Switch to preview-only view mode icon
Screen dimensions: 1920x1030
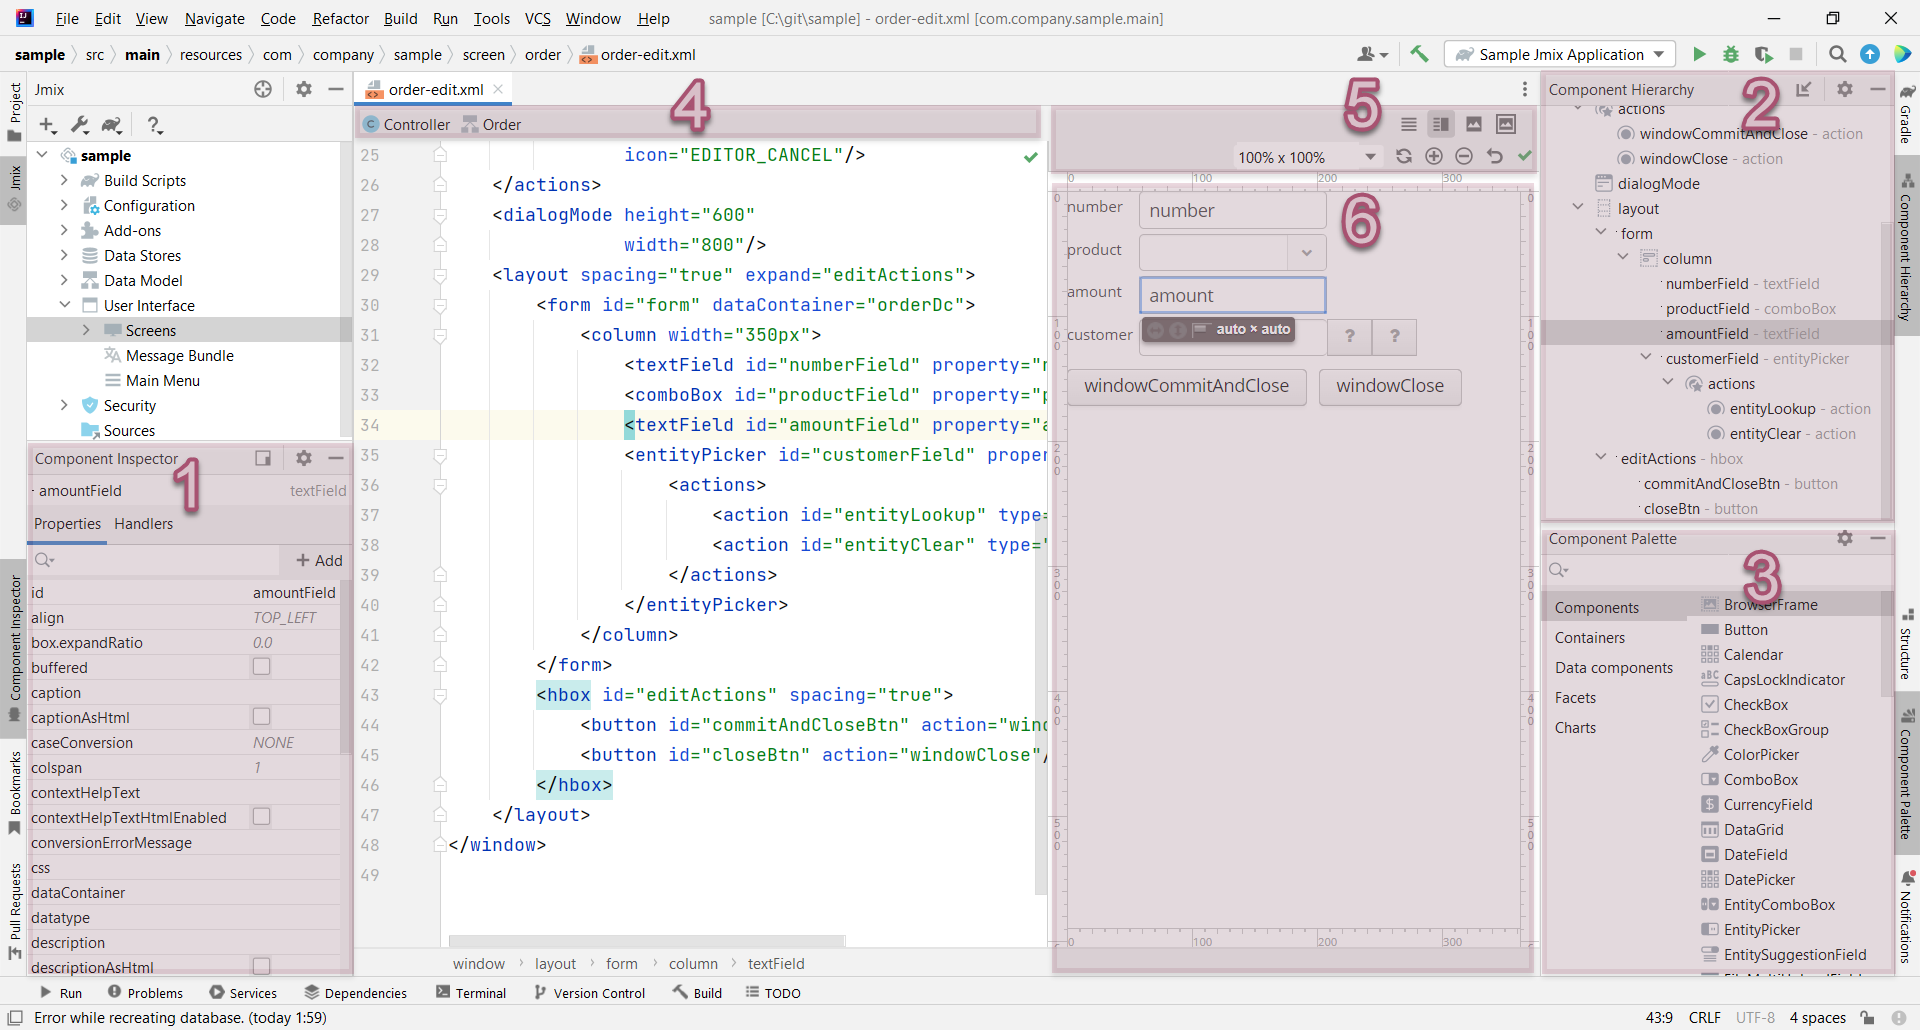[1474, 124]
